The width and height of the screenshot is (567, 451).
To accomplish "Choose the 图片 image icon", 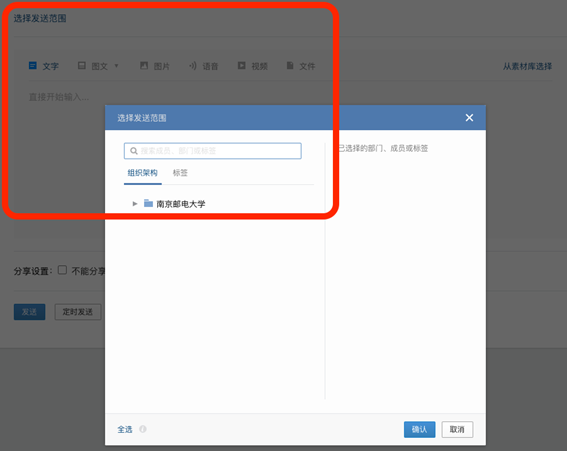I will 144,65.
